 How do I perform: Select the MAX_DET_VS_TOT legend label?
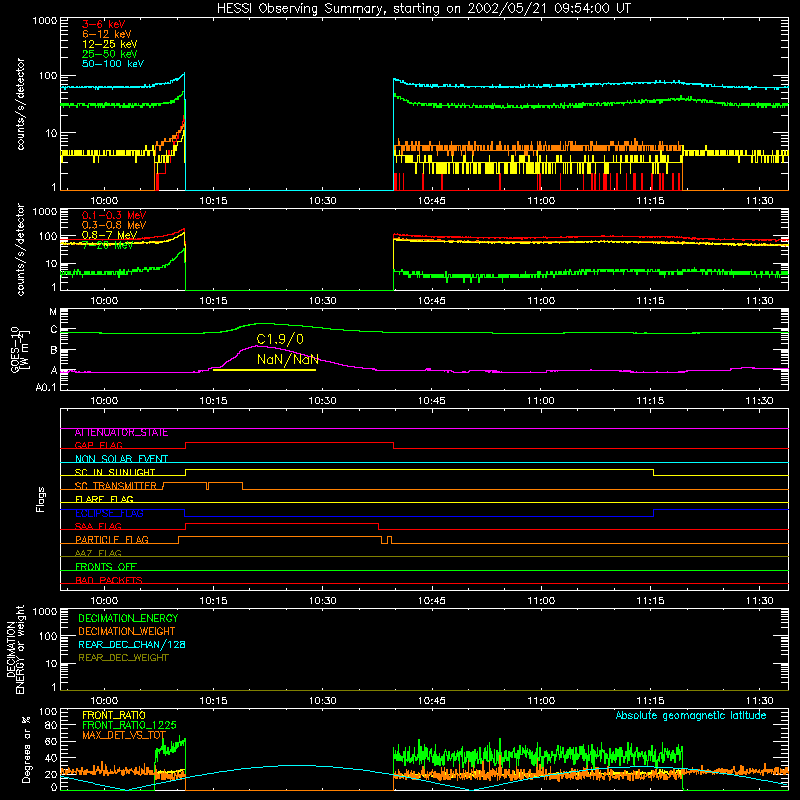pos(124,735)
